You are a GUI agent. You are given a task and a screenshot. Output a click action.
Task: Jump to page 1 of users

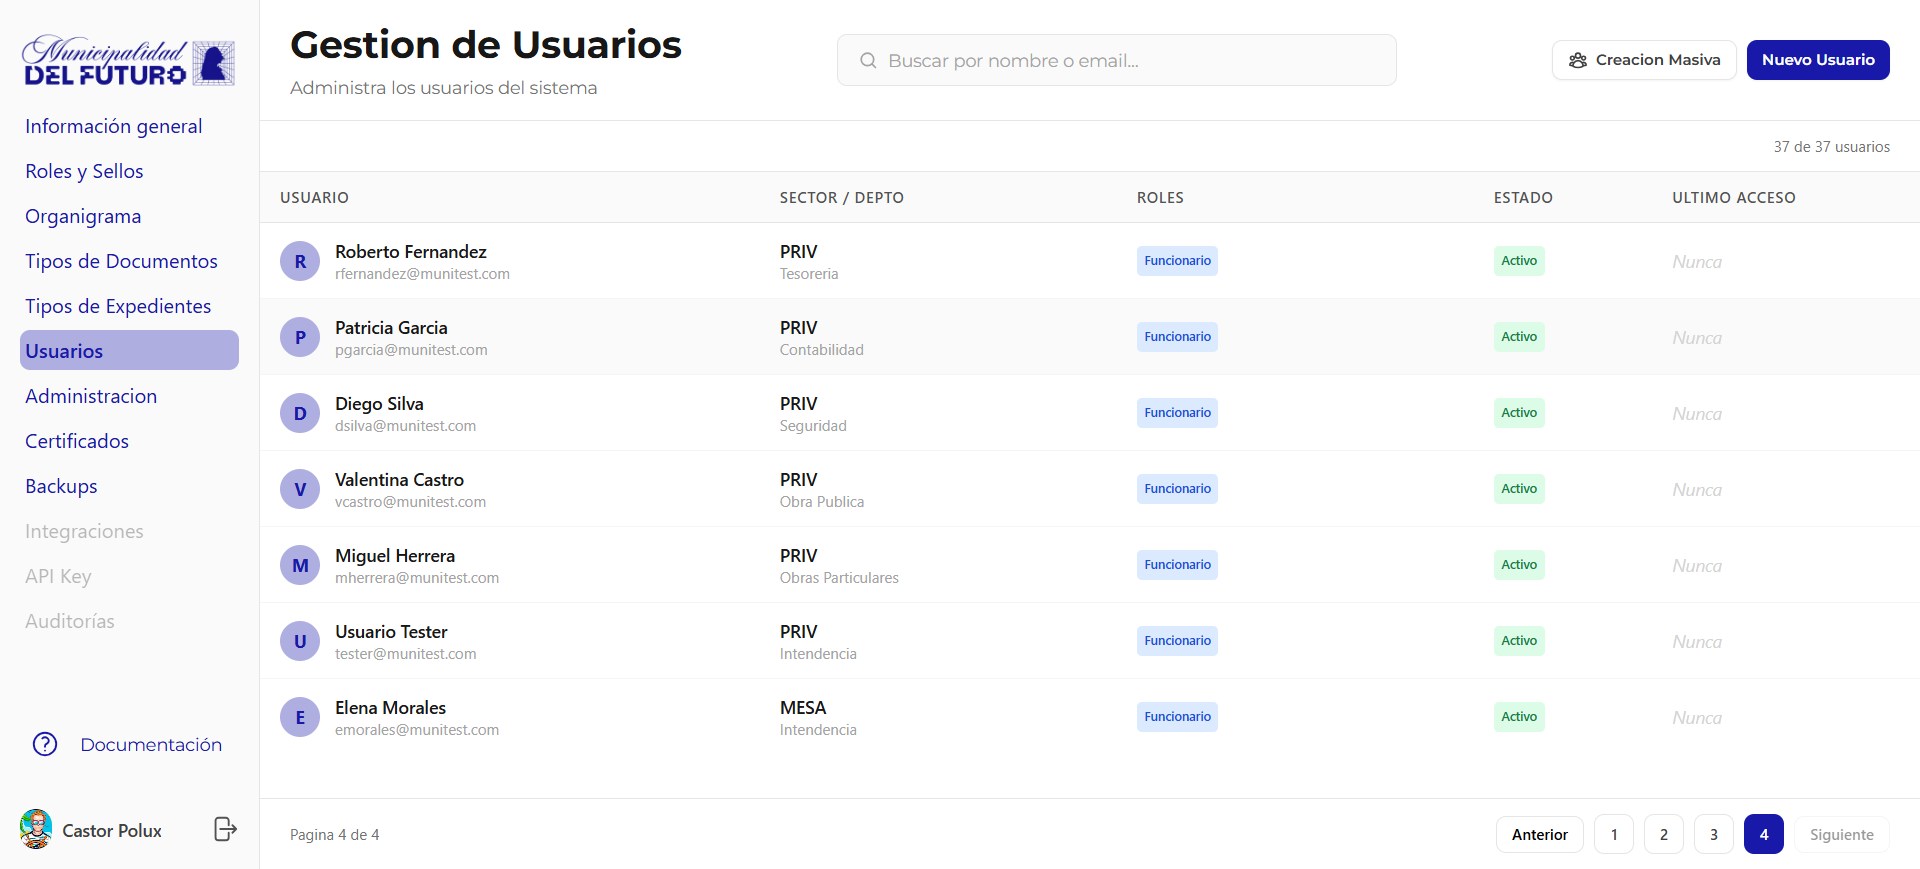[1614, 834]
